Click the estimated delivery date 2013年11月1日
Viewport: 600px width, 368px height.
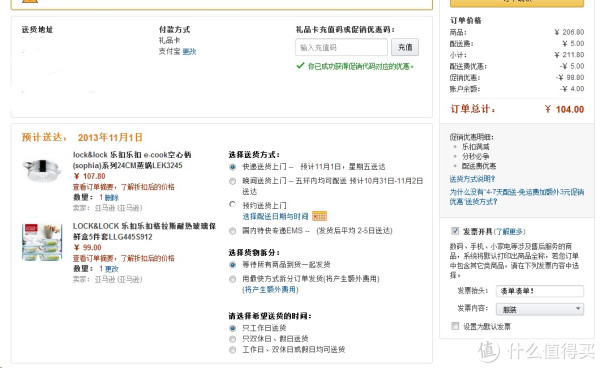coord(110,137)
